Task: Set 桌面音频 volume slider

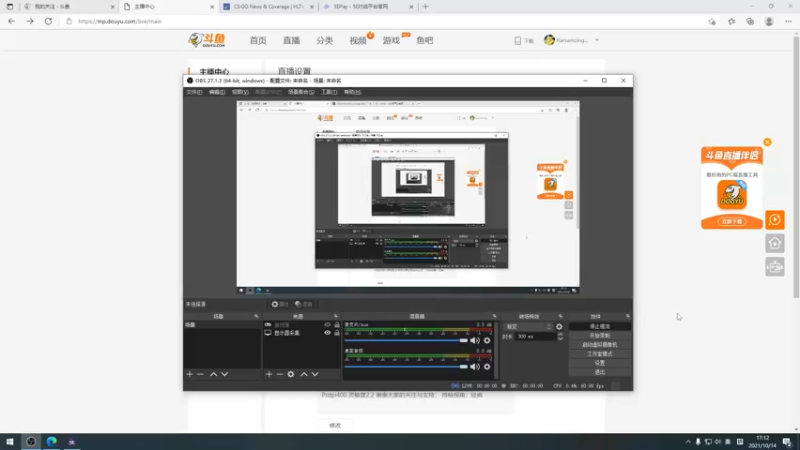Action: [x=406, y=366]
